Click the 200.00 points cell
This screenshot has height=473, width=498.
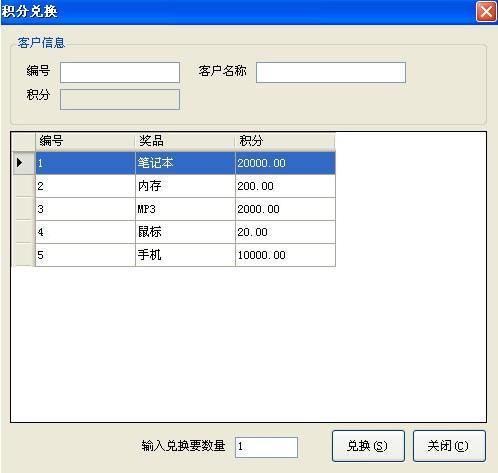point(285,186)
